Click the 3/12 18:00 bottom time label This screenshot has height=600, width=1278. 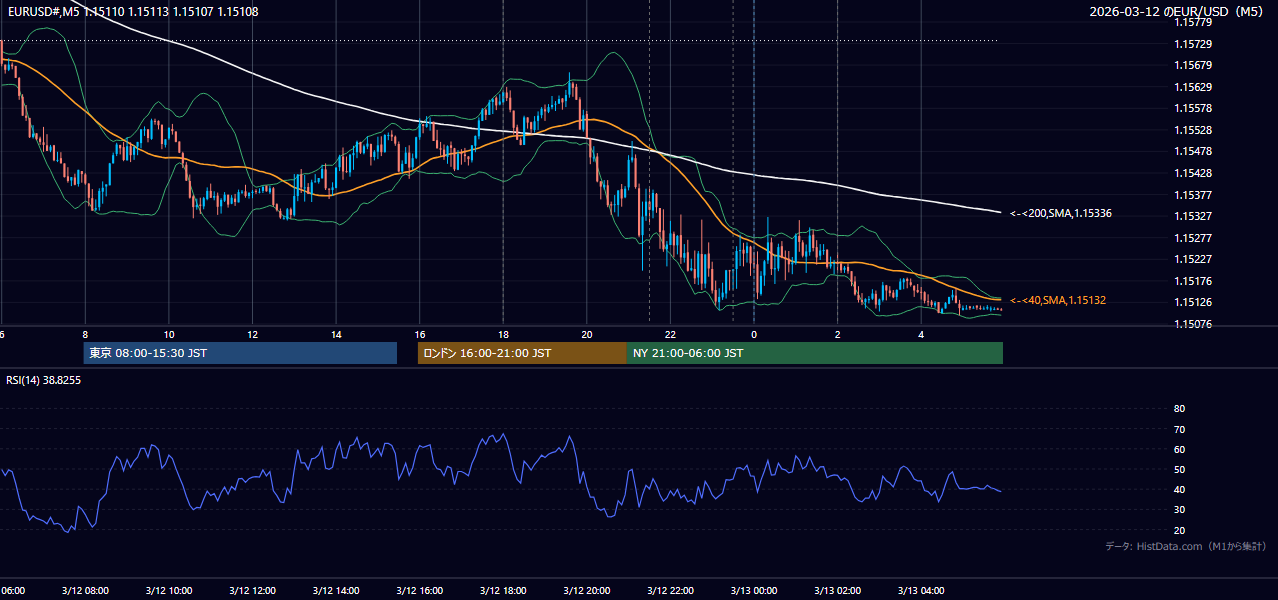click(x=503, y=590)
